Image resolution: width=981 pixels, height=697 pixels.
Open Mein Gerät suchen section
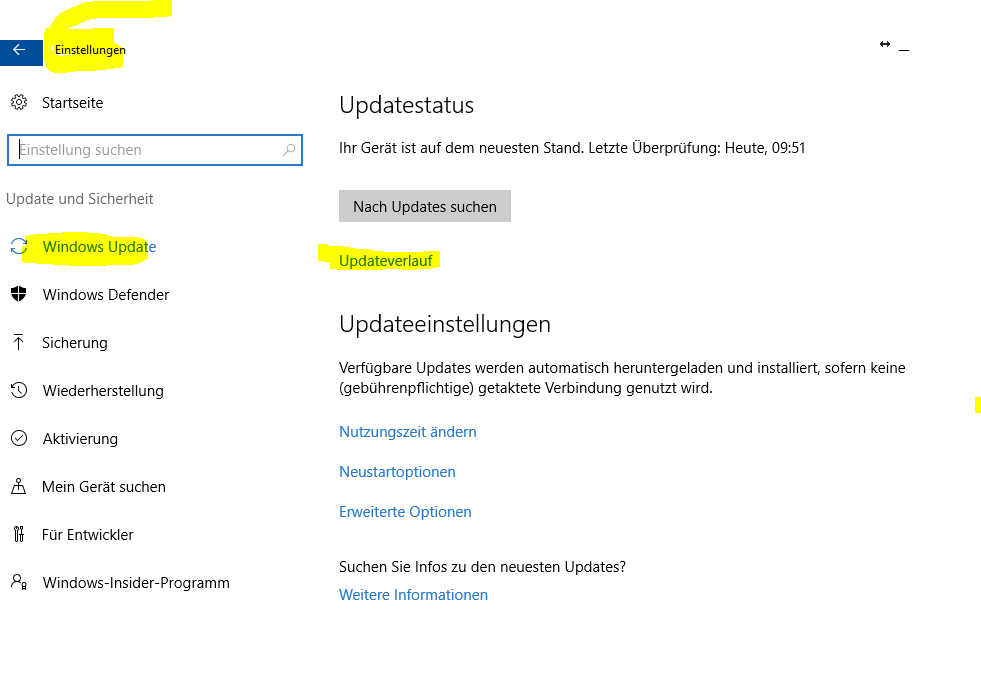tap(104, 487)
